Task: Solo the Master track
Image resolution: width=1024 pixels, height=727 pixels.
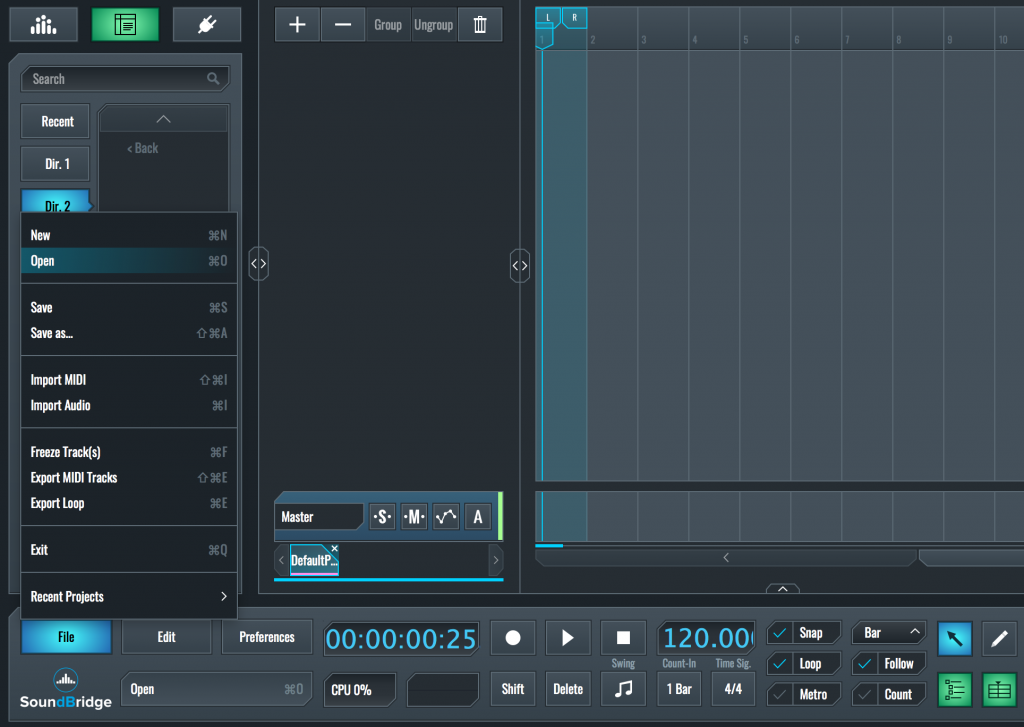Action: [381, 516]
